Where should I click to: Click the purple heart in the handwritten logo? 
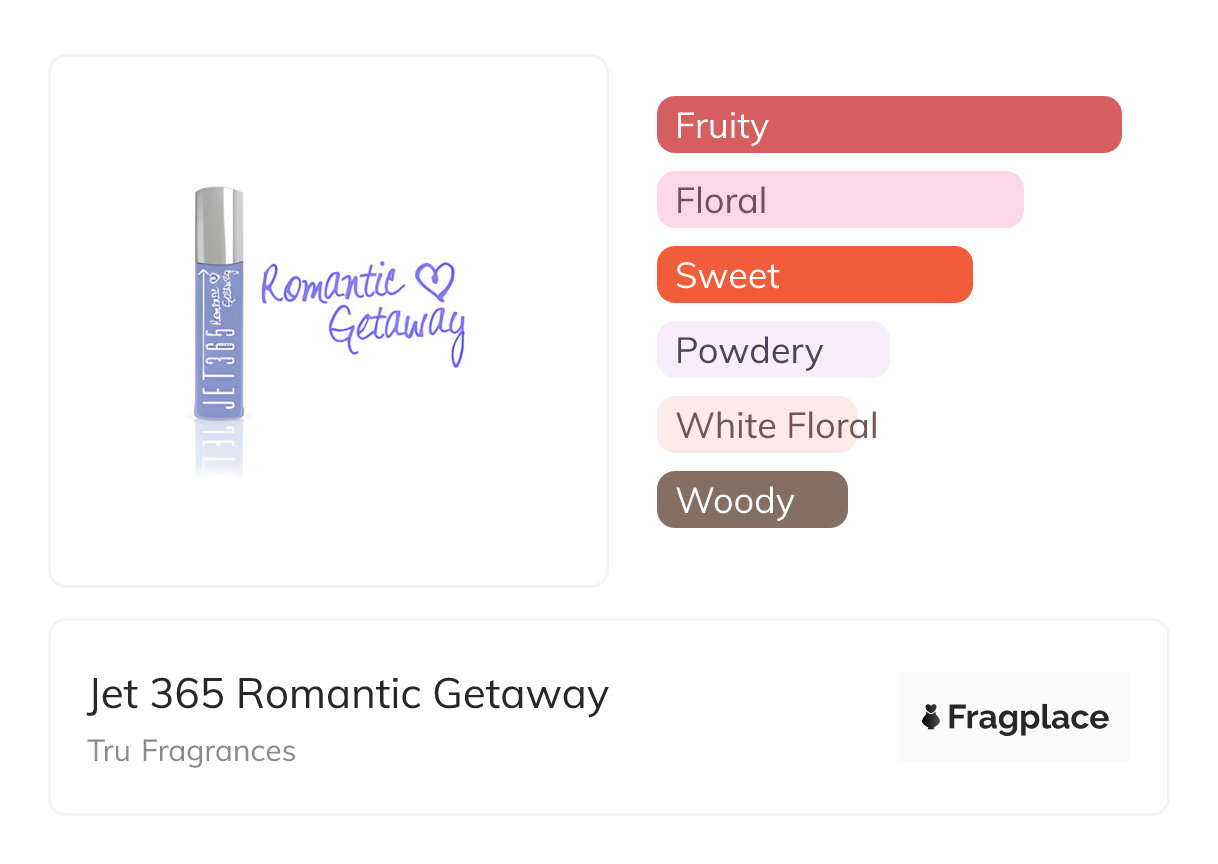434,282
